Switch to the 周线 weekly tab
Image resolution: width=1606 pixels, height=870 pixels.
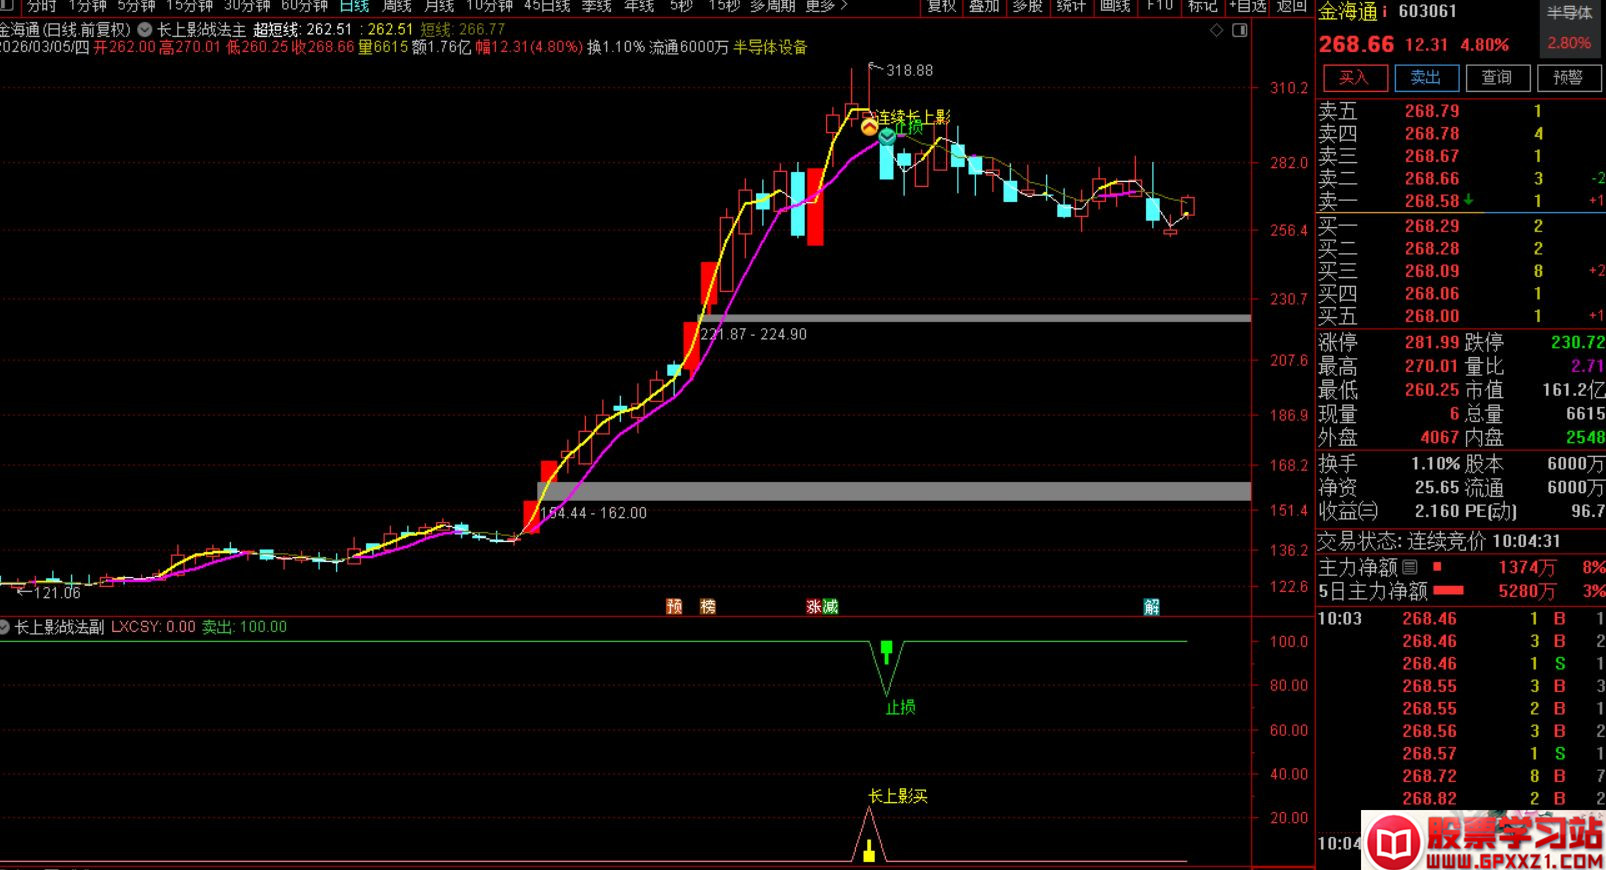pyautogui.click(x=397, y=6)
